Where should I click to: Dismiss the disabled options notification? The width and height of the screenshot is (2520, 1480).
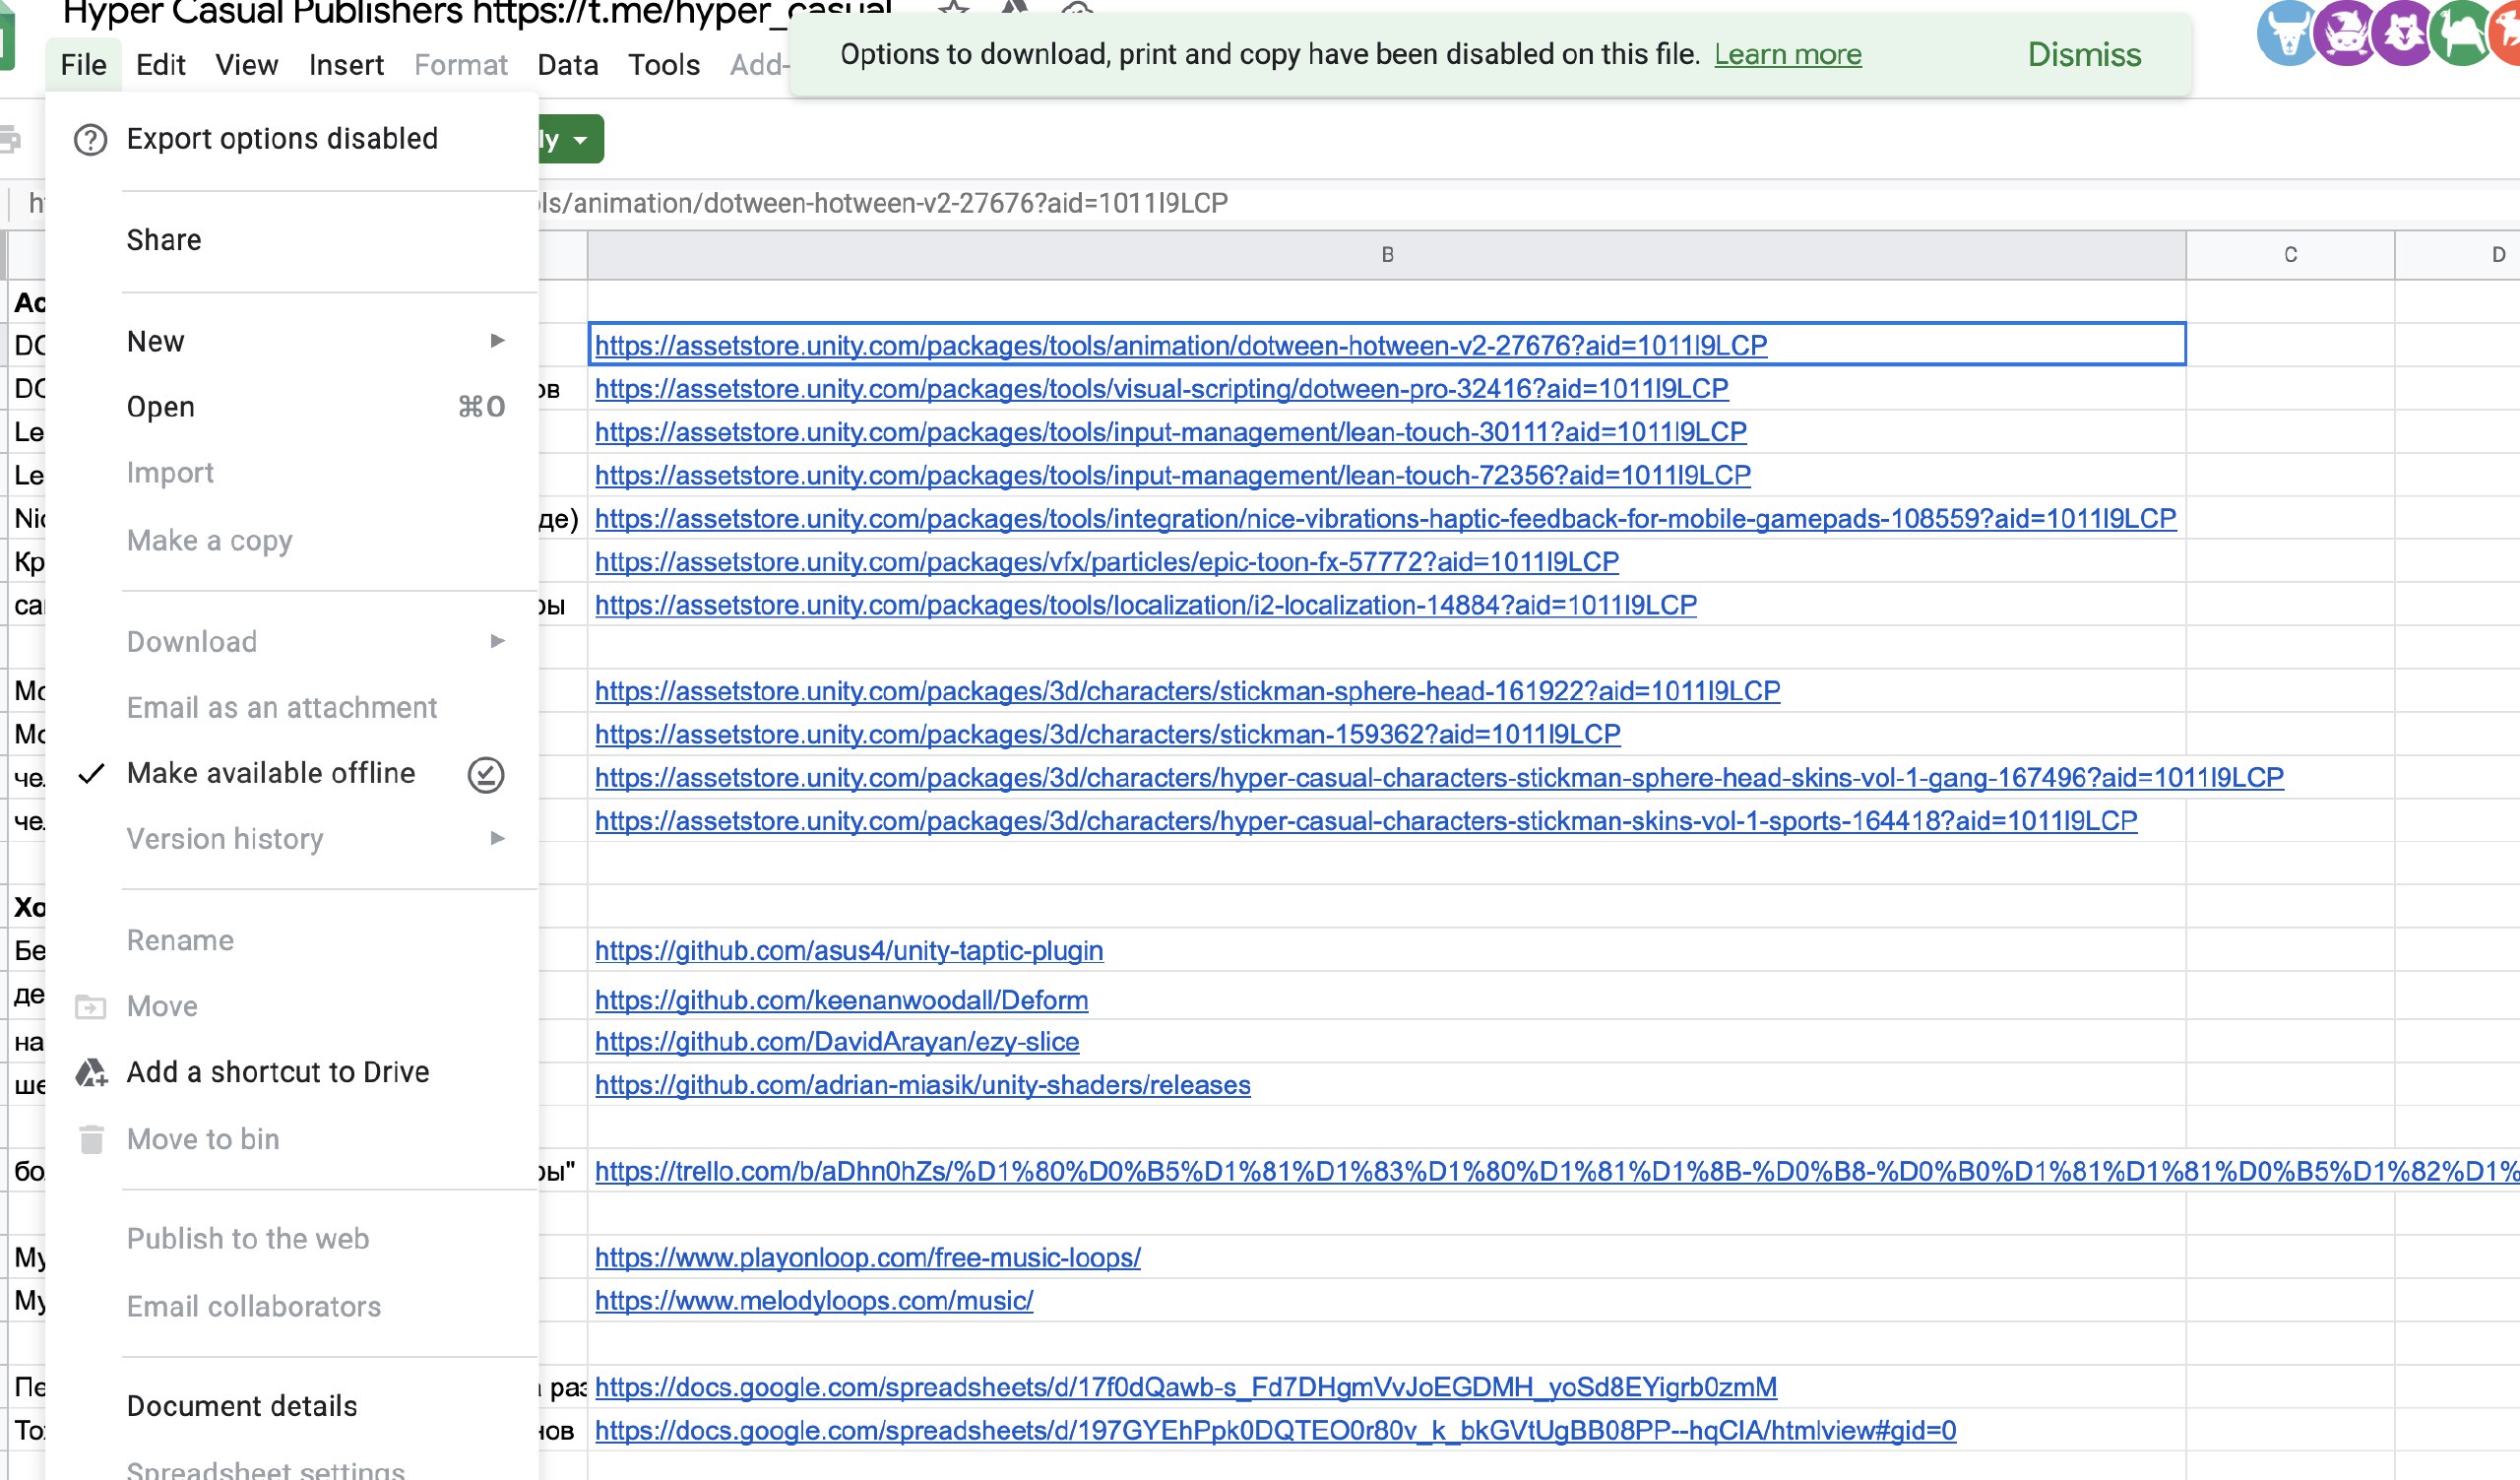click(2084, 54)
